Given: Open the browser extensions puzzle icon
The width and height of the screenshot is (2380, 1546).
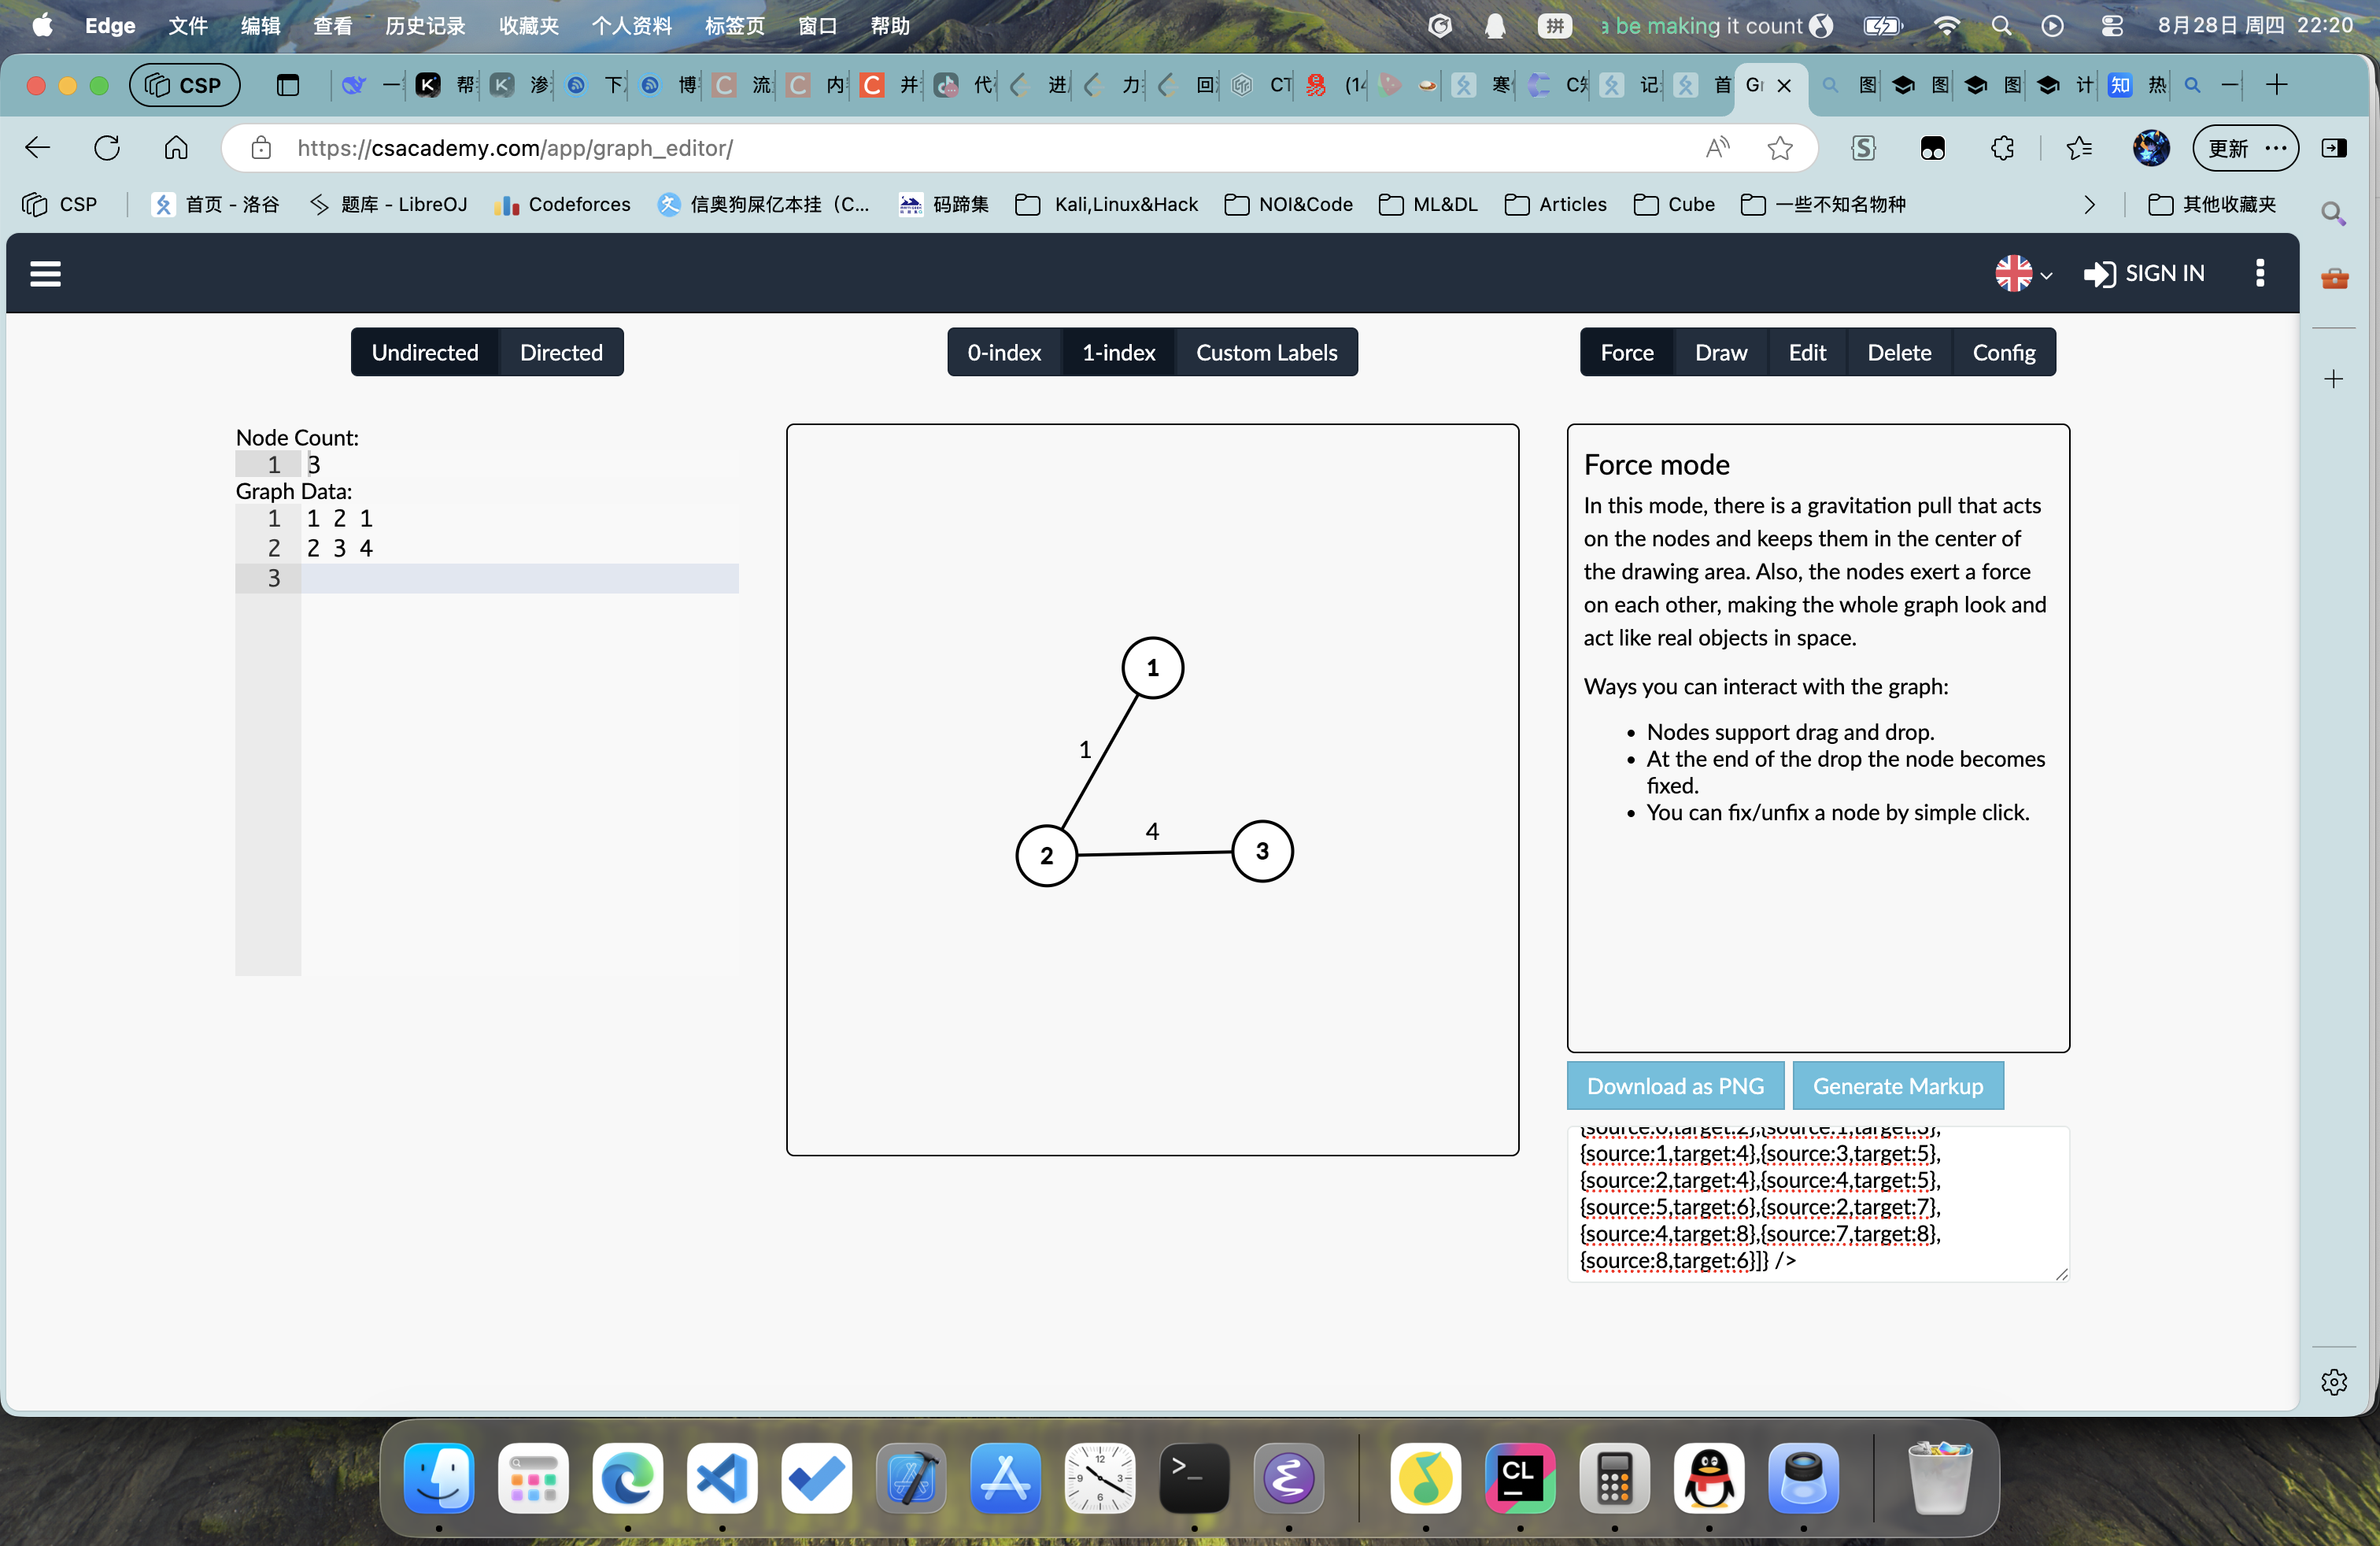Looking at the screenshot, I should click(2002, 148).
